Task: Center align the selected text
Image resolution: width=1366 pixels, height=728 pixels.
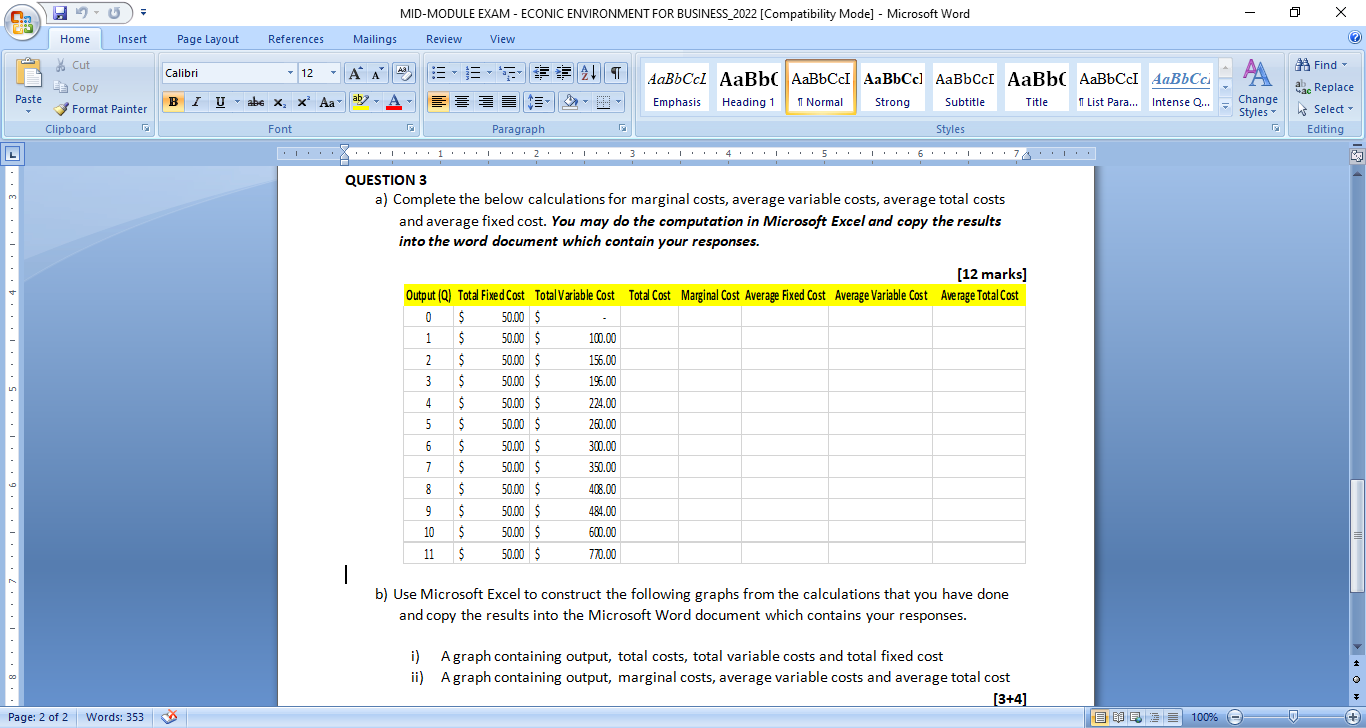Action: click(461, 101)
